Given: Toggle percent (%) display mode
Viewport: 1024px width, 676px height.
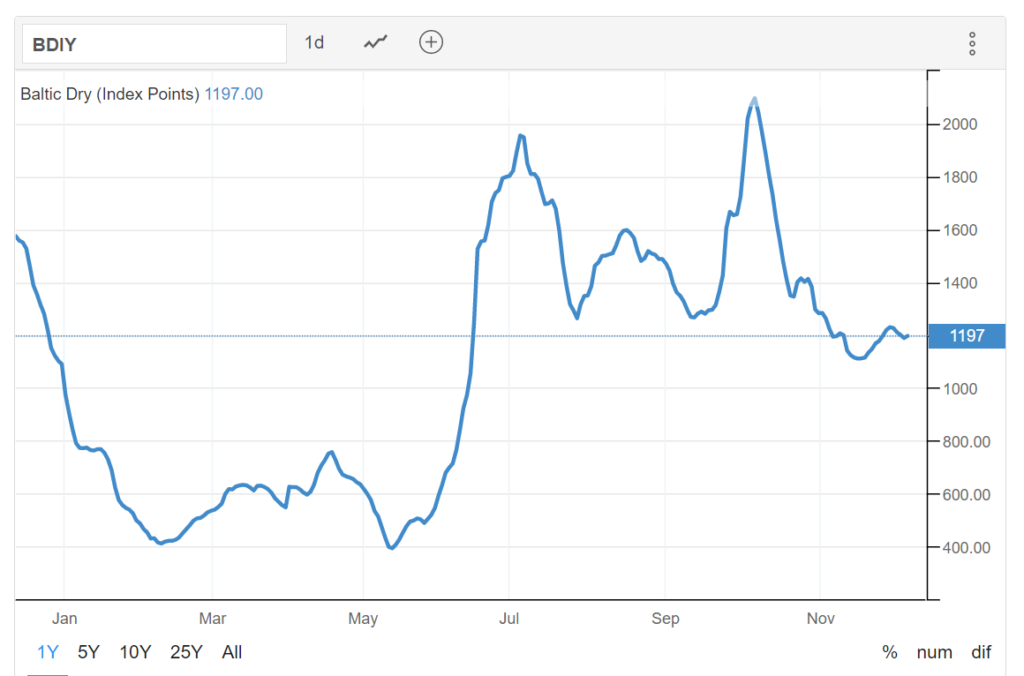Looking at the screenshot, I should (889, 652).
